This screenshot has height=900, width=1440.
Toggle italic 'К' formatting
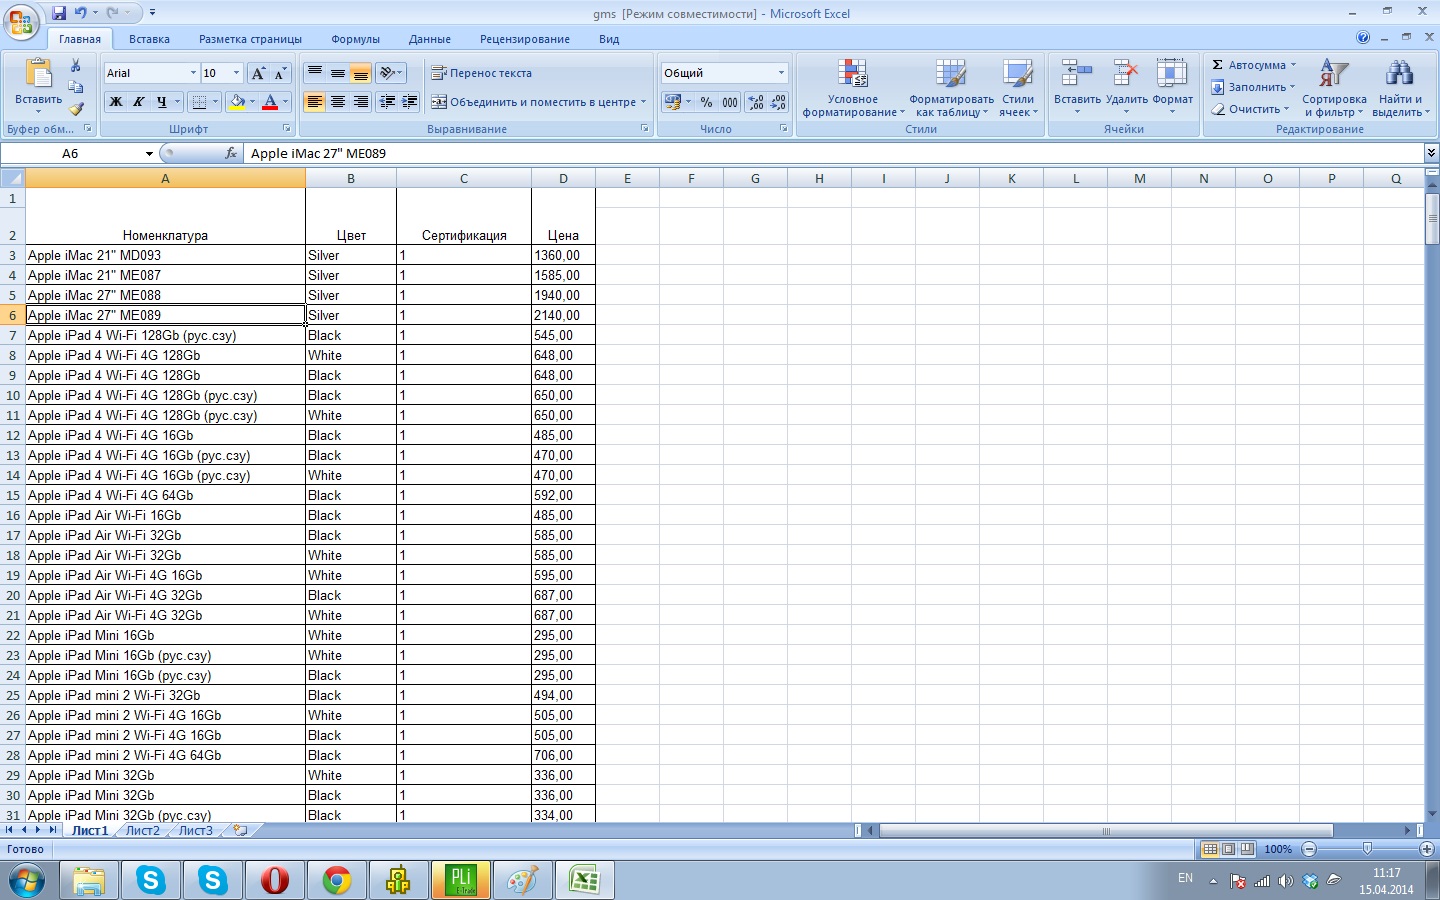coord(138,102)
